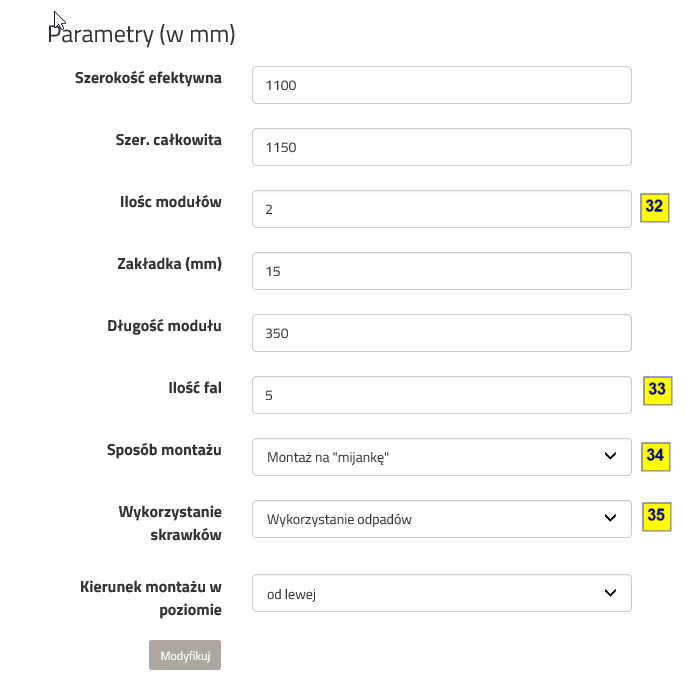
Task: Click the yellow marker number 34
Action: tap(655, 455)
